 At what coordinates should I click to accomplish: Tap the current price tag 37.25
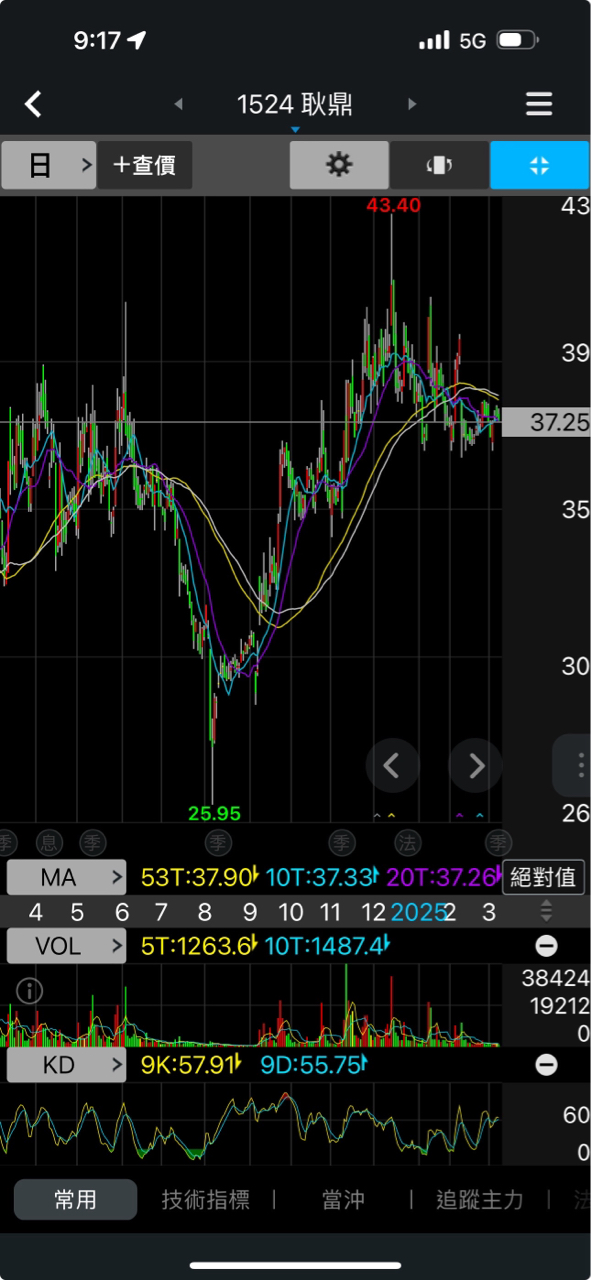[x=546, y=423]
